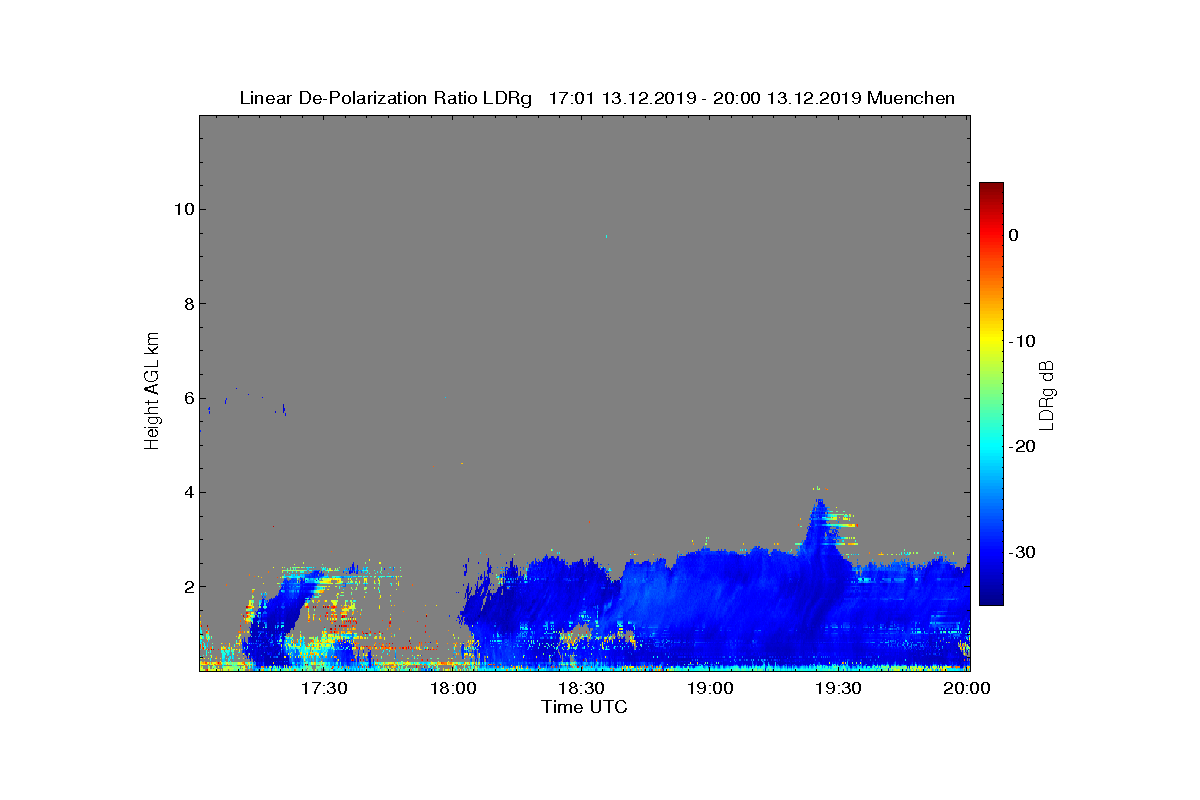The height and width of the screenshot is (800, 1200).
Task: Click the 20:00 time axis label
Action: 968,689
